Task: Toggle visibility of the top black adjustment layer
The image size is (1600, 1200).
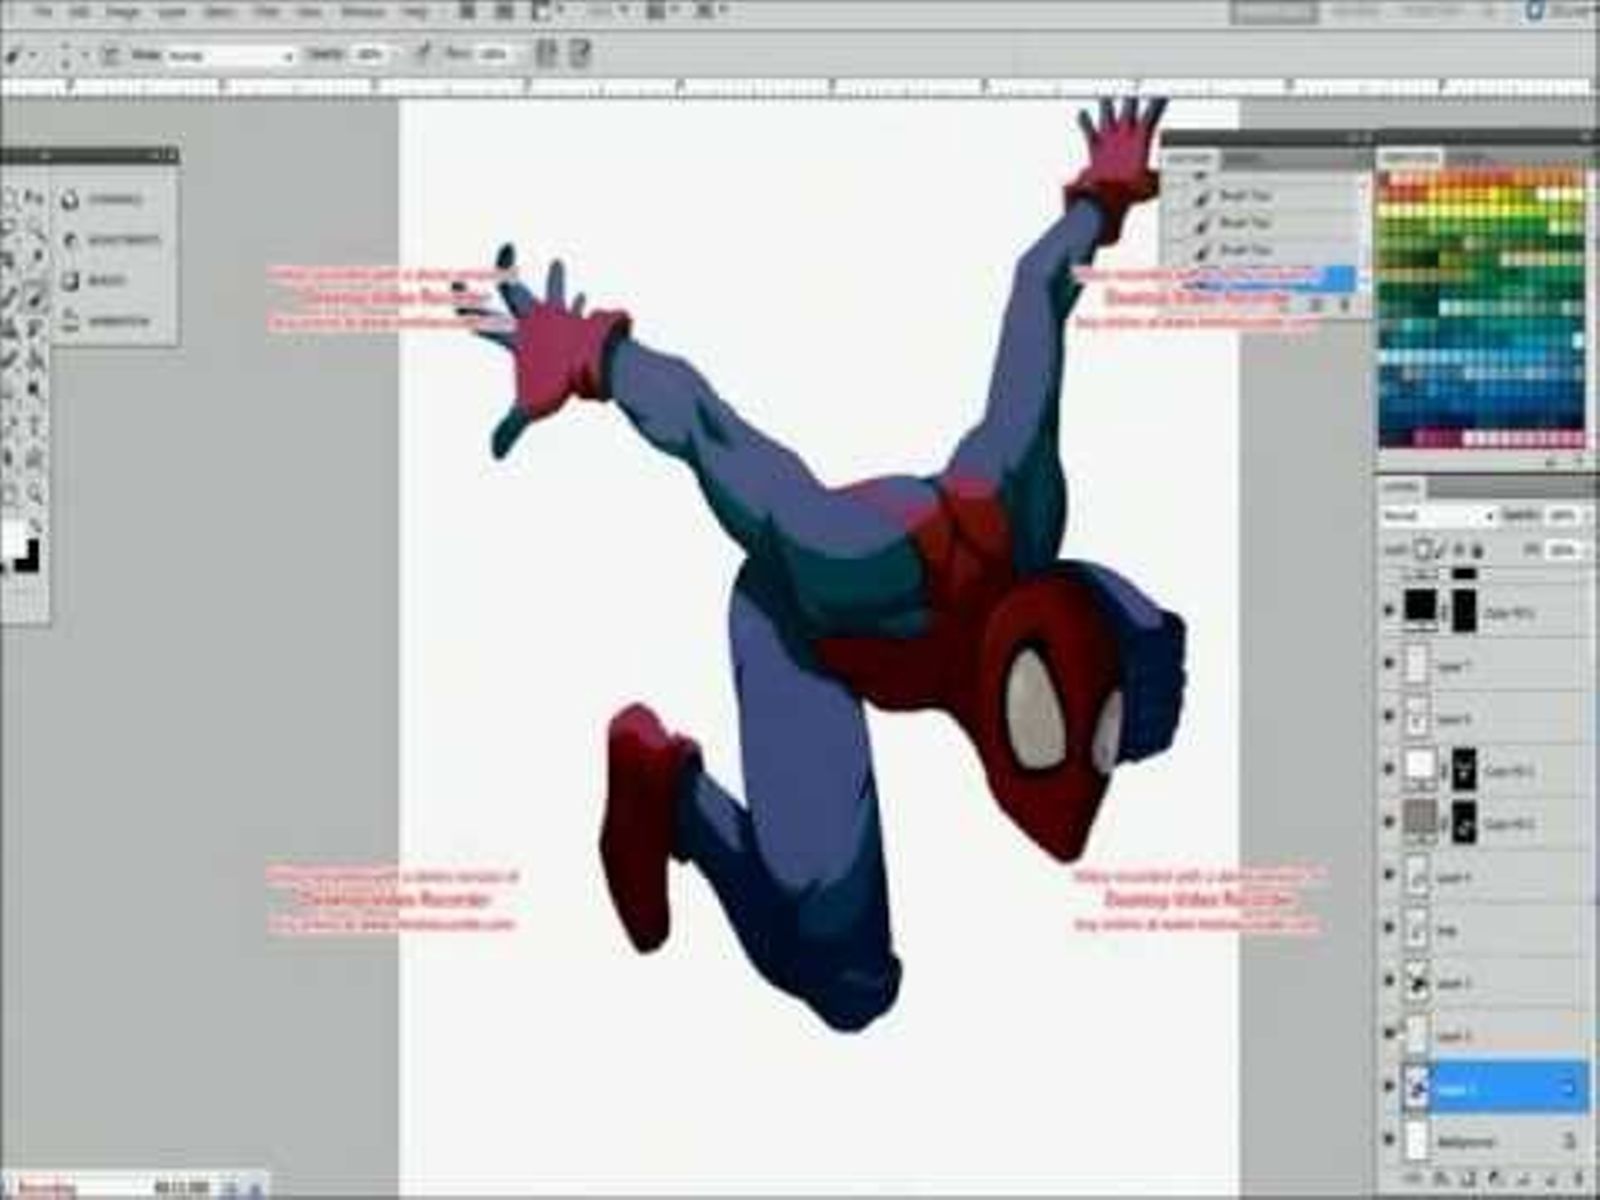Action: tap(1388, 610)
